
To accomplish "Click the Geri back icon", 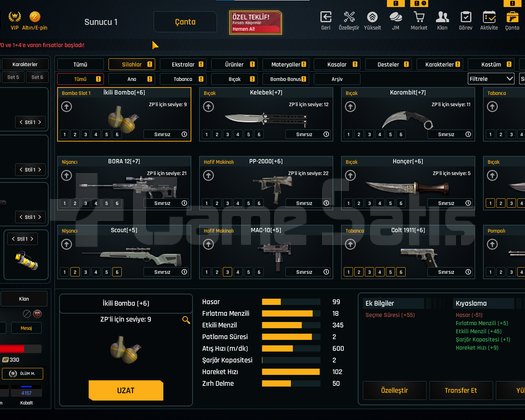I will (325, 17).
